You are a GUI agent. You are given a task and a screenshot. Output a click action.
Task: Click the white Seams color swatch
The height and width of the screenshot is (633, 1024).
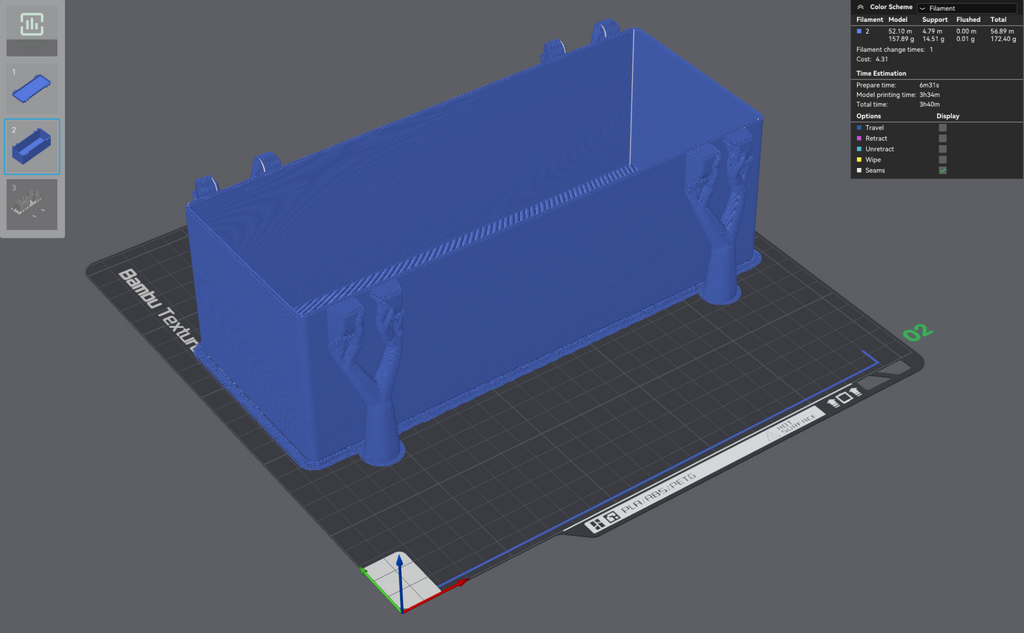[859, 170]
